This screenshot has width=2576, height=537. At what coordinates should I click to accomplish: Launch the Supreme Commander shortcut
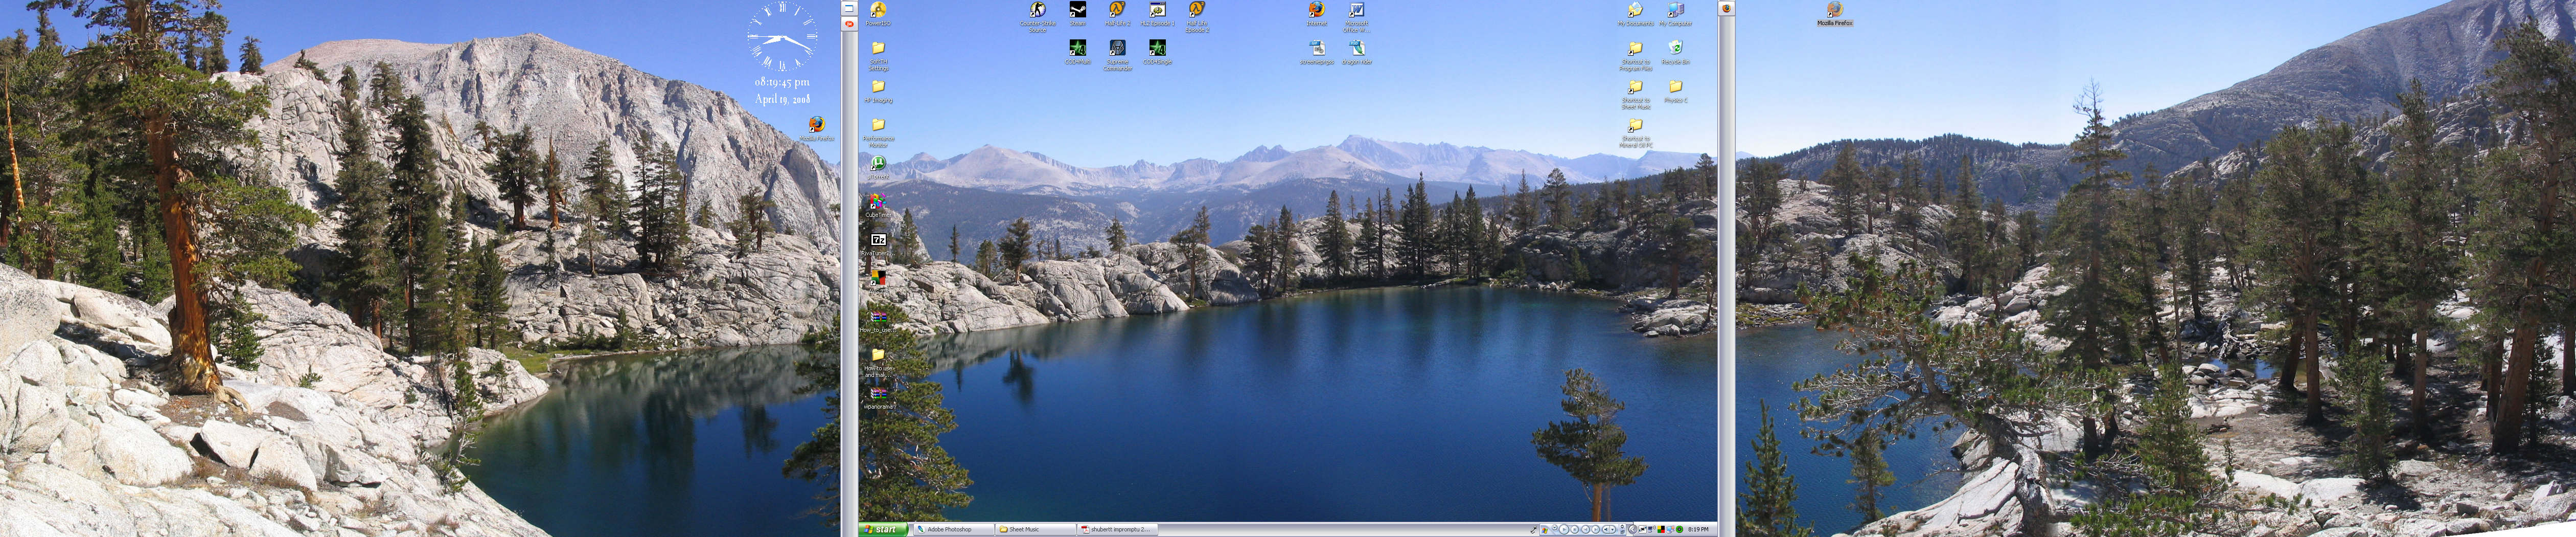pyautogui.click(x=1117, y=49)
